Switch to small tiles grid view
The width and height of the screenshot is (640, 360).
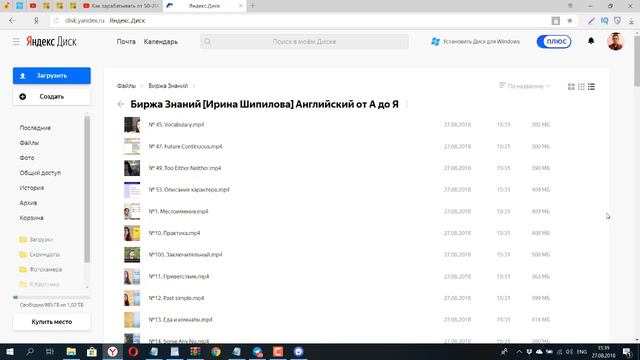(581, 87)
